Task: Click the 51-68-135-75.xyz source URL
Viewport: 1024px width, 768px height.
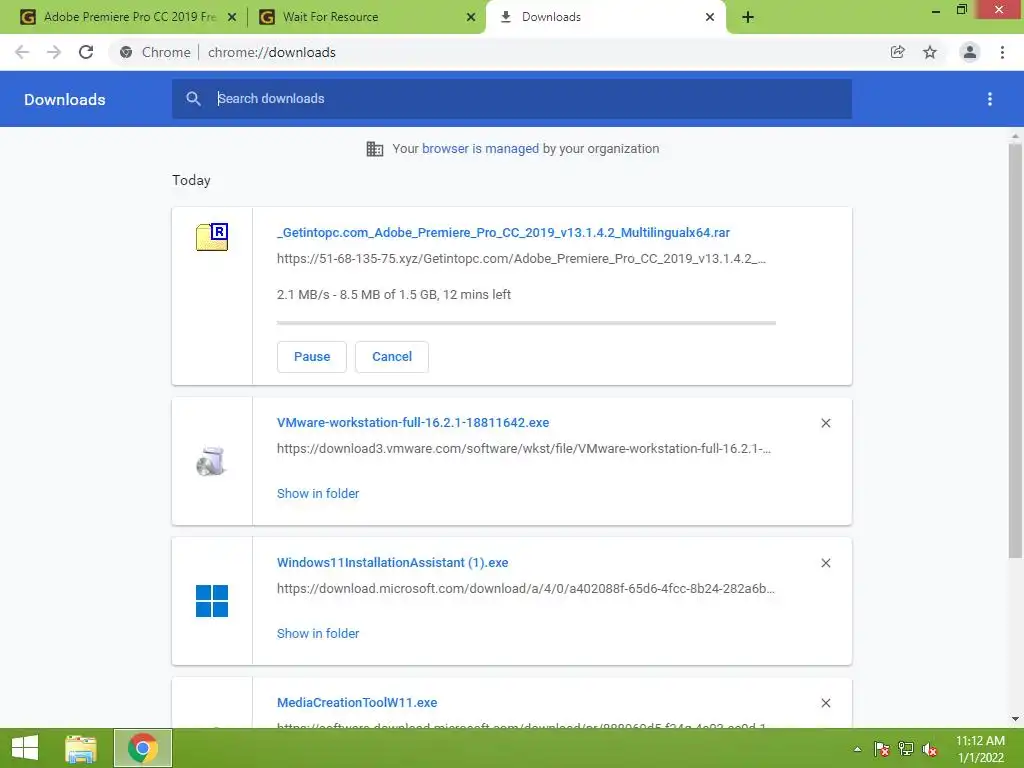Action: (x=521, y=259)
